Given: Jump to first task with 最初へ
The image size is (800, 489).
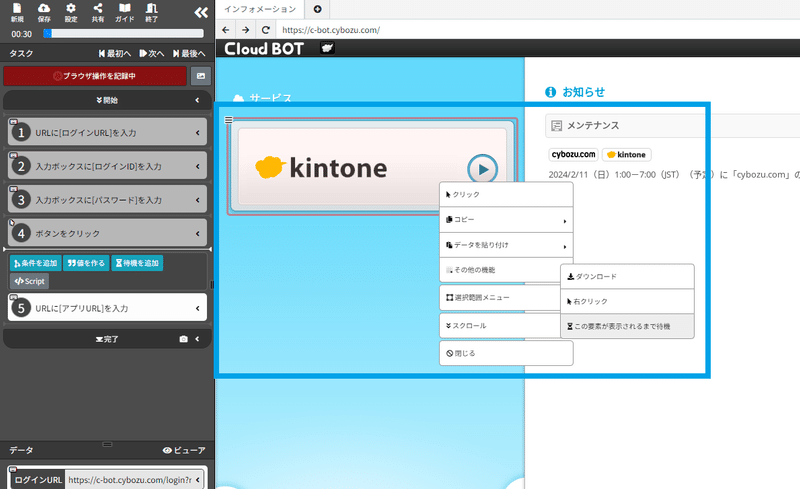Looking at the screenshot, I should click(x=115, y=53).
